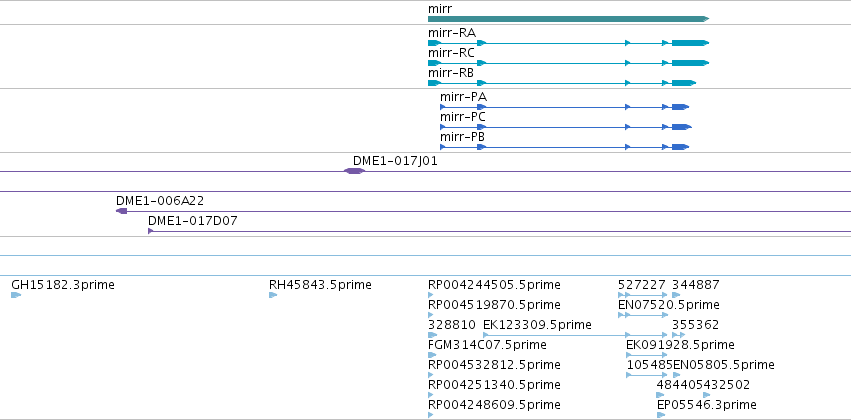Screen dimensions: 851x420
Task: Click the GH15182.3prime EST arrow
Action: pos(16,295)
